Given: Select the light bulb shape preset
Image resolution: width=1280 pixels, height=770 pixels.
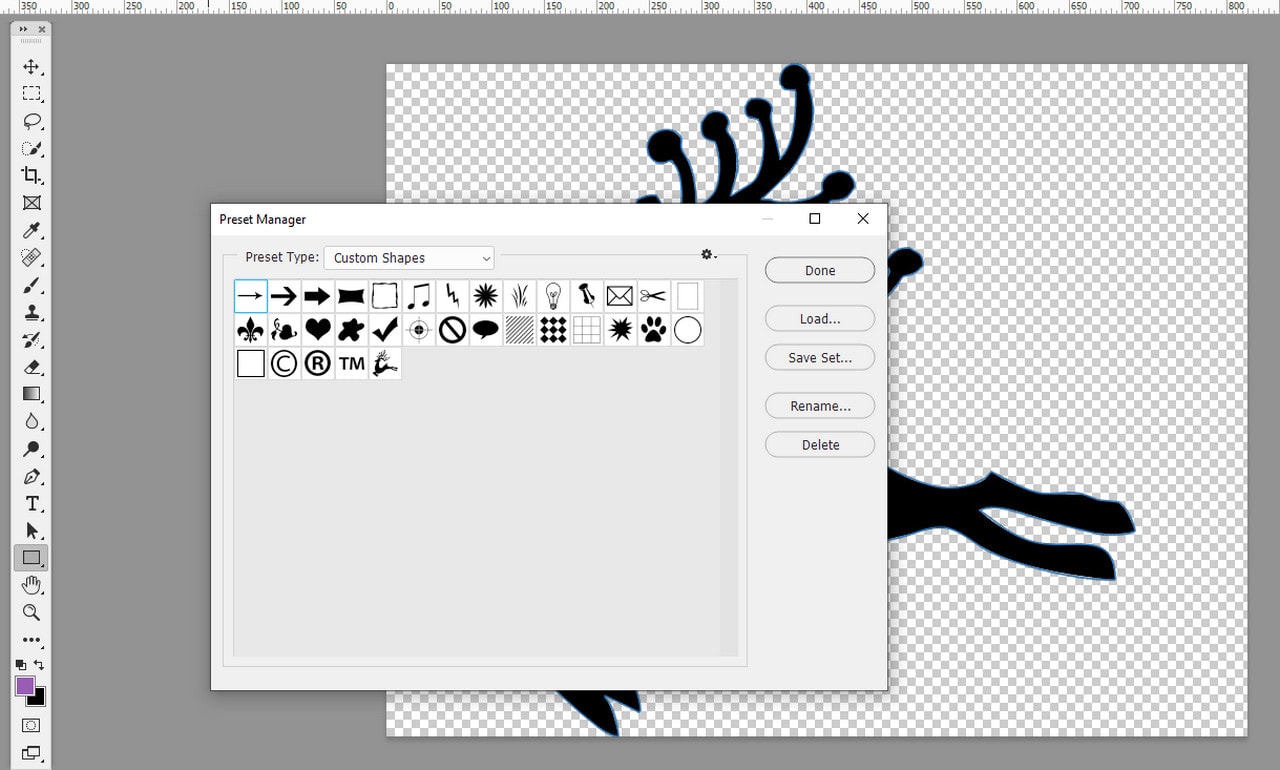Looking at the screenshot, I should [x=553, y=296].
